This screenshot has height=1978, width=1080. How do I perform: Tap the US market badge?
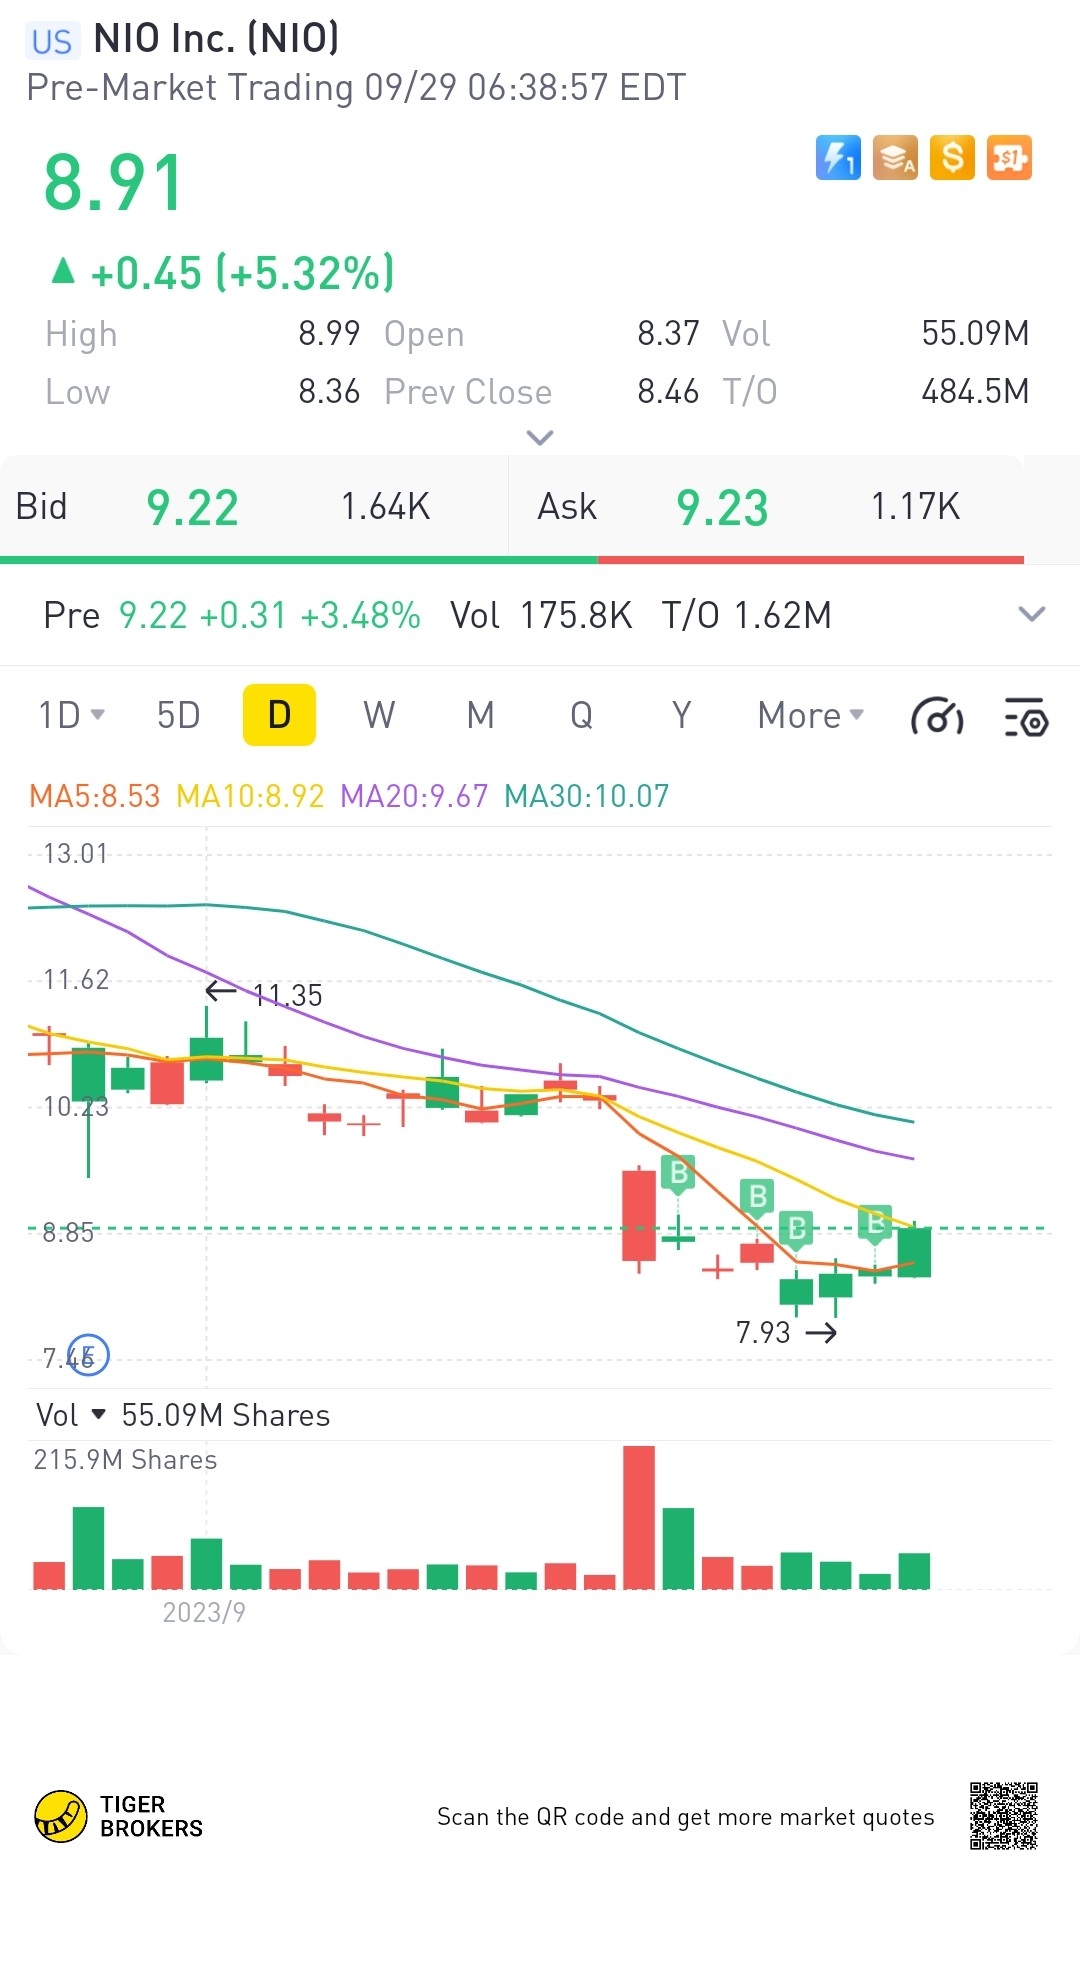point(52,41)
